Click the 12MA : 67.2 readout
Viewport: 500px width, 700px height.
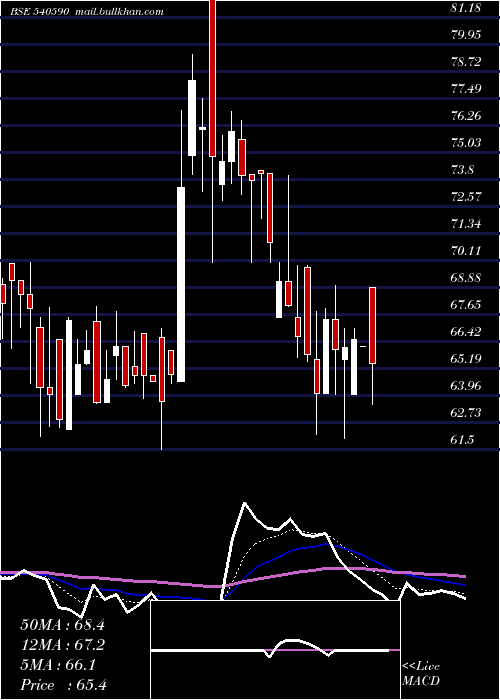(62, 645)
